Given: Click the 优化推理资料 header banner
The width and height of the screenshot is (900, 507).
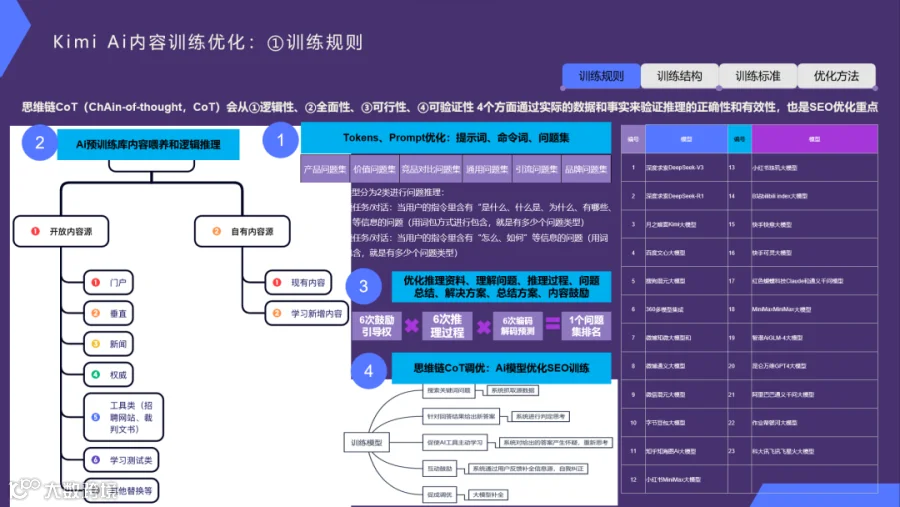Looking at the screenshot, I should pos(502,287).
